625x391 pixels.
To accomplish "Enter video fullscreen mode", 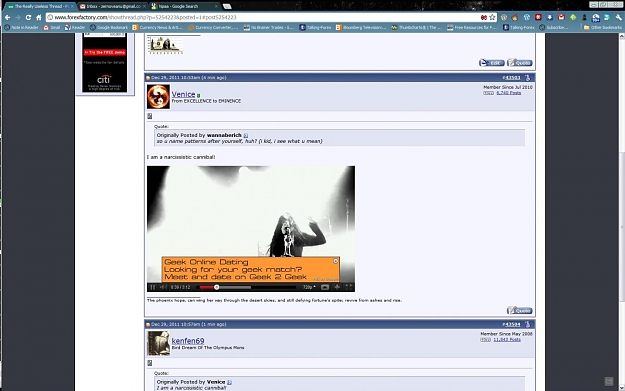I will click(348, 287).
